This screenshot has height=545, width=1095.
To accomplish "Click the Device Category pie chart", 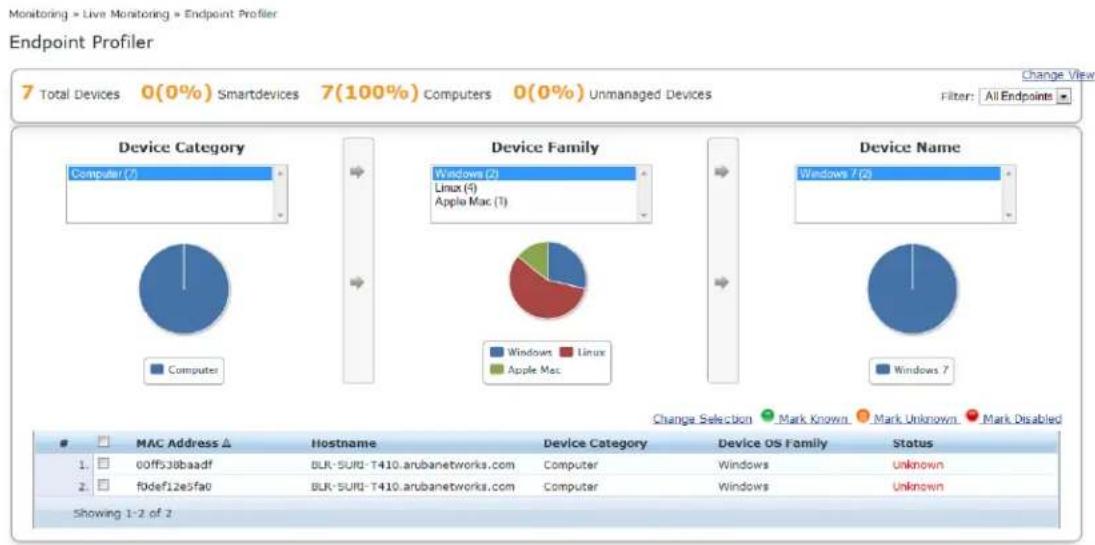I will click(x=184, y=289).
